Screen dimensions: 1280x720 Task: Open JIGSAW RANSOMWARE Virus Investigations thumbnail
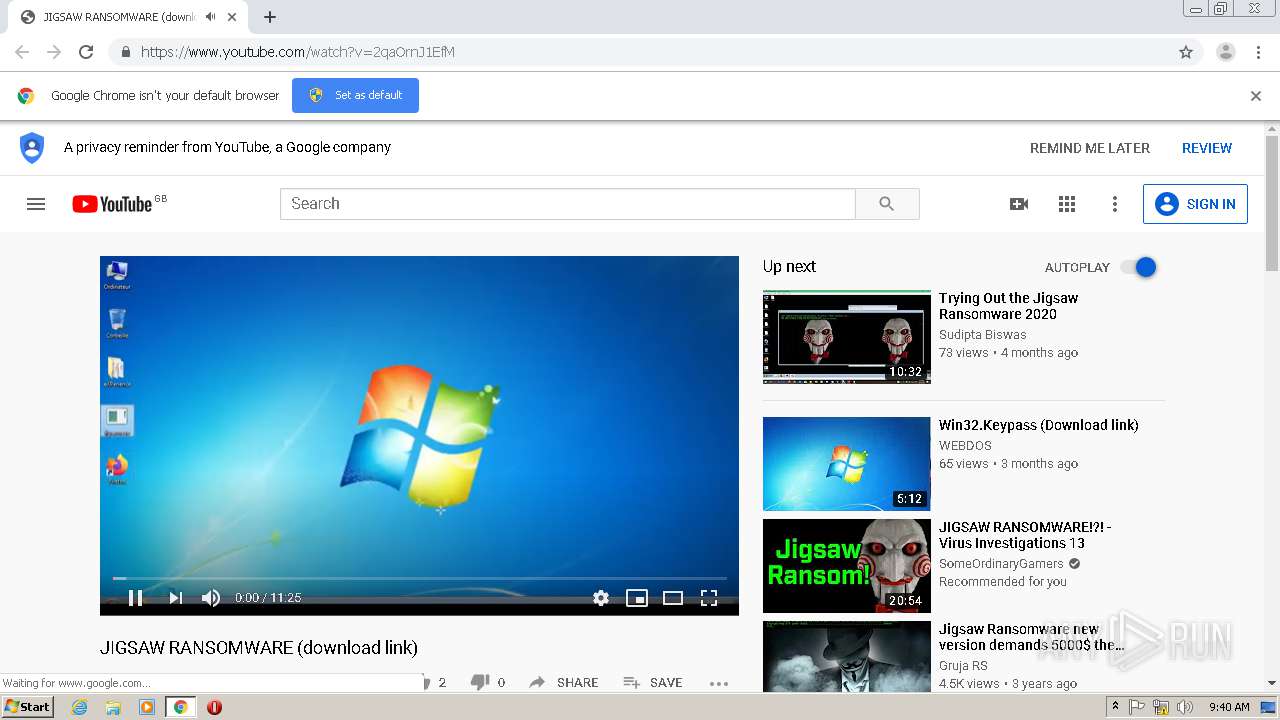tap(847, 566)
